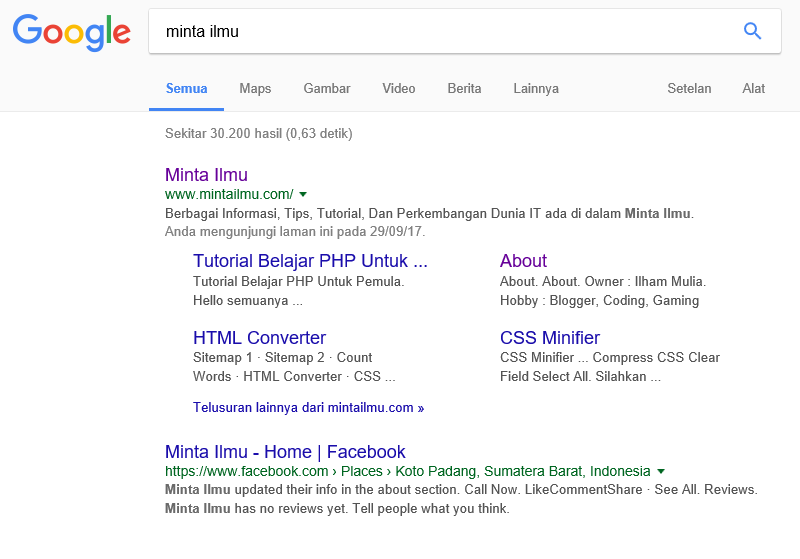Click the Google logo
This screenshot has height=559, width=800.
(x=72, y=32)
